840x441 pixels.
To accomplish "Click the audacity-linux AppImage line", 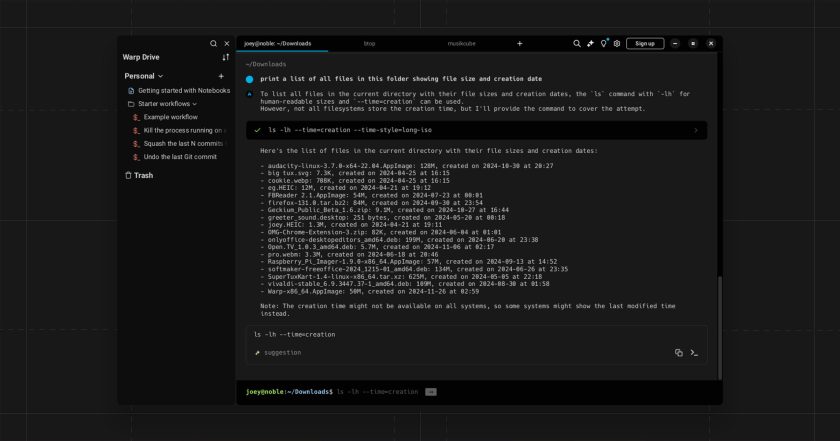I will tap(407, 166).
